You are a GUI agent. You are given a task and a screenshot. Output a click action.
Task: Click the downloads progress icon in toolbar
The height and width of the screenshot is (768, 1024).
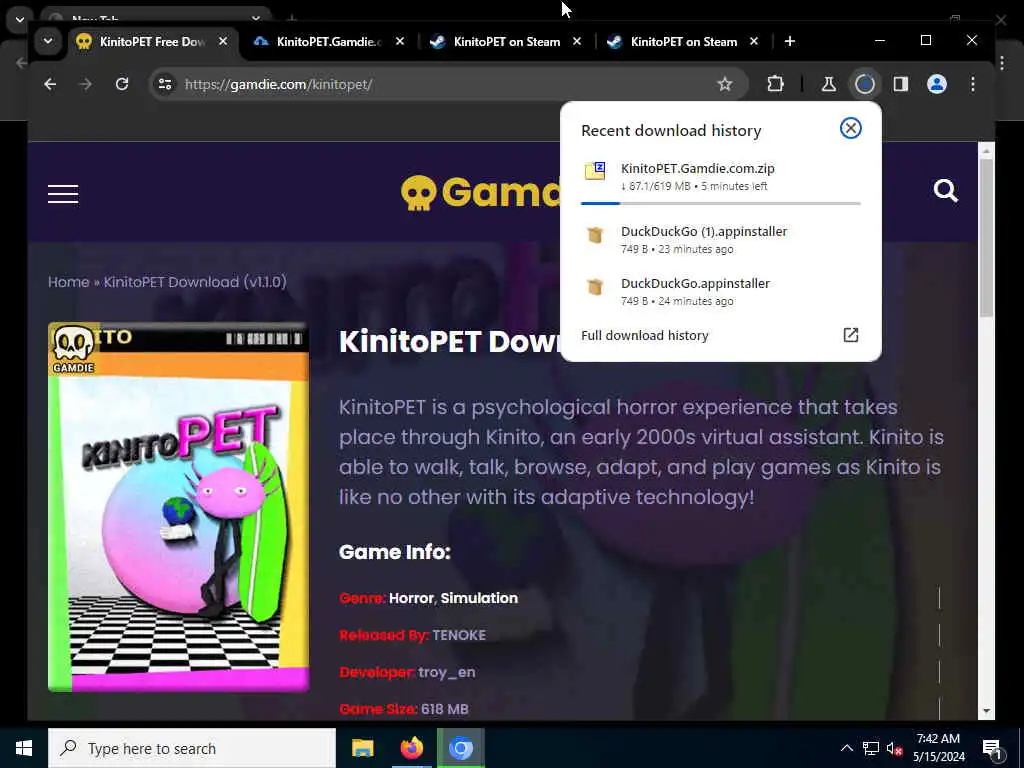point(865,84)
